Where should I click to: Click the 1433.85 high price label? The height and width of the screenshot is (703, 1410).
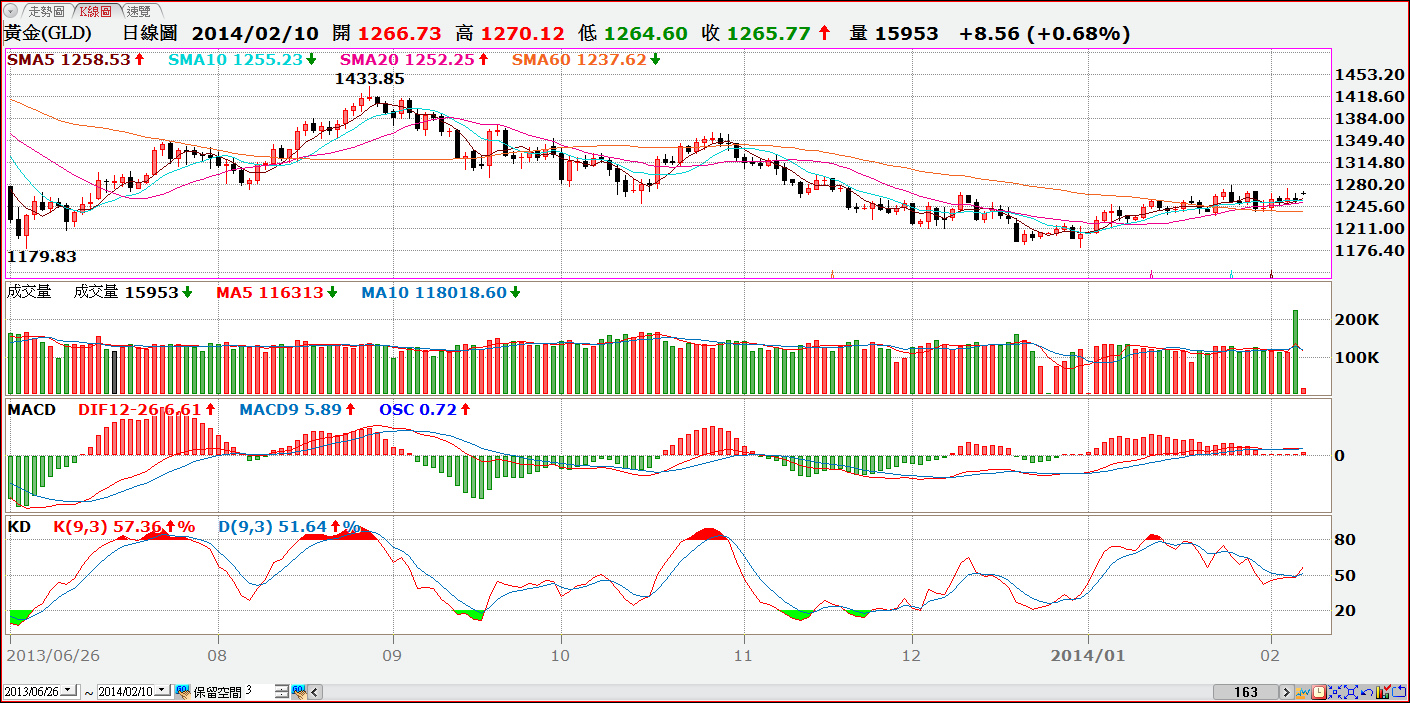pos(370,78)
